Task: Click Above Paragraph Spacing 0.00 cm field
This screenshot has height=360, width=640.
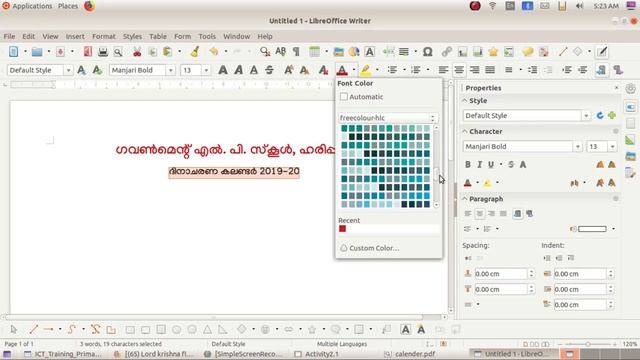Action: [501, 274]
